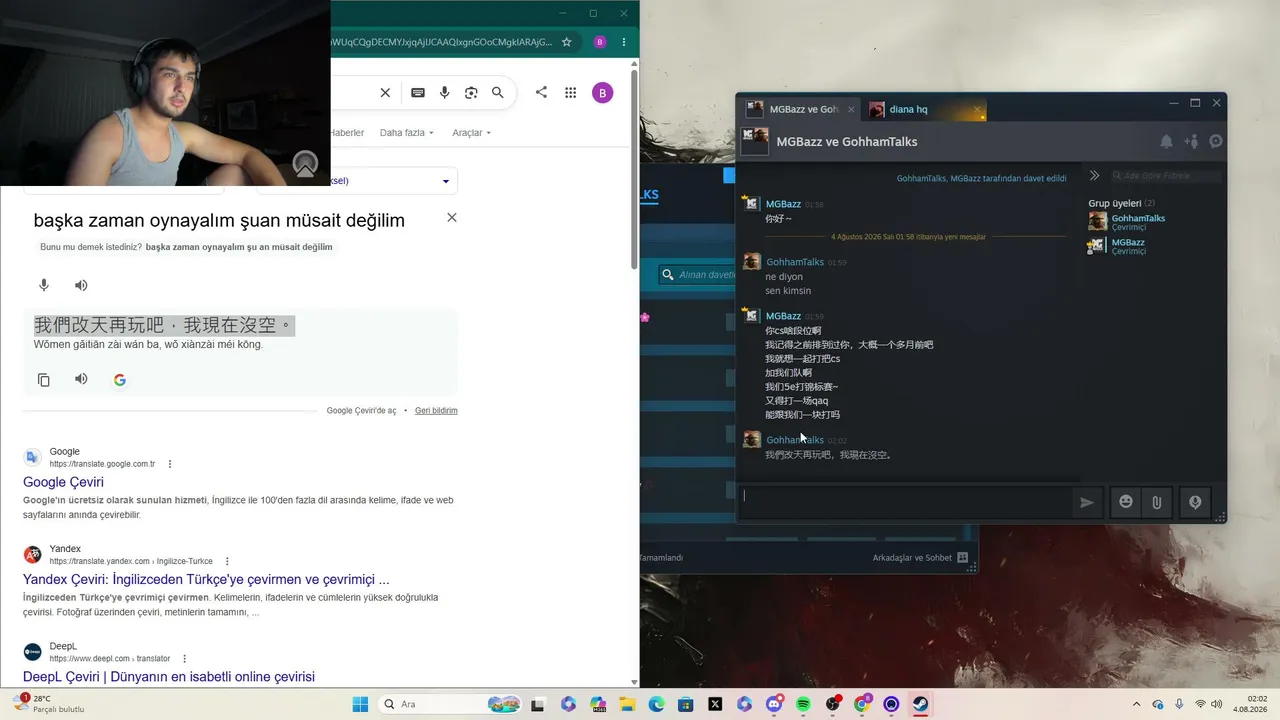
Task: Open Steam from the taskbar
Action: [921, 704]
